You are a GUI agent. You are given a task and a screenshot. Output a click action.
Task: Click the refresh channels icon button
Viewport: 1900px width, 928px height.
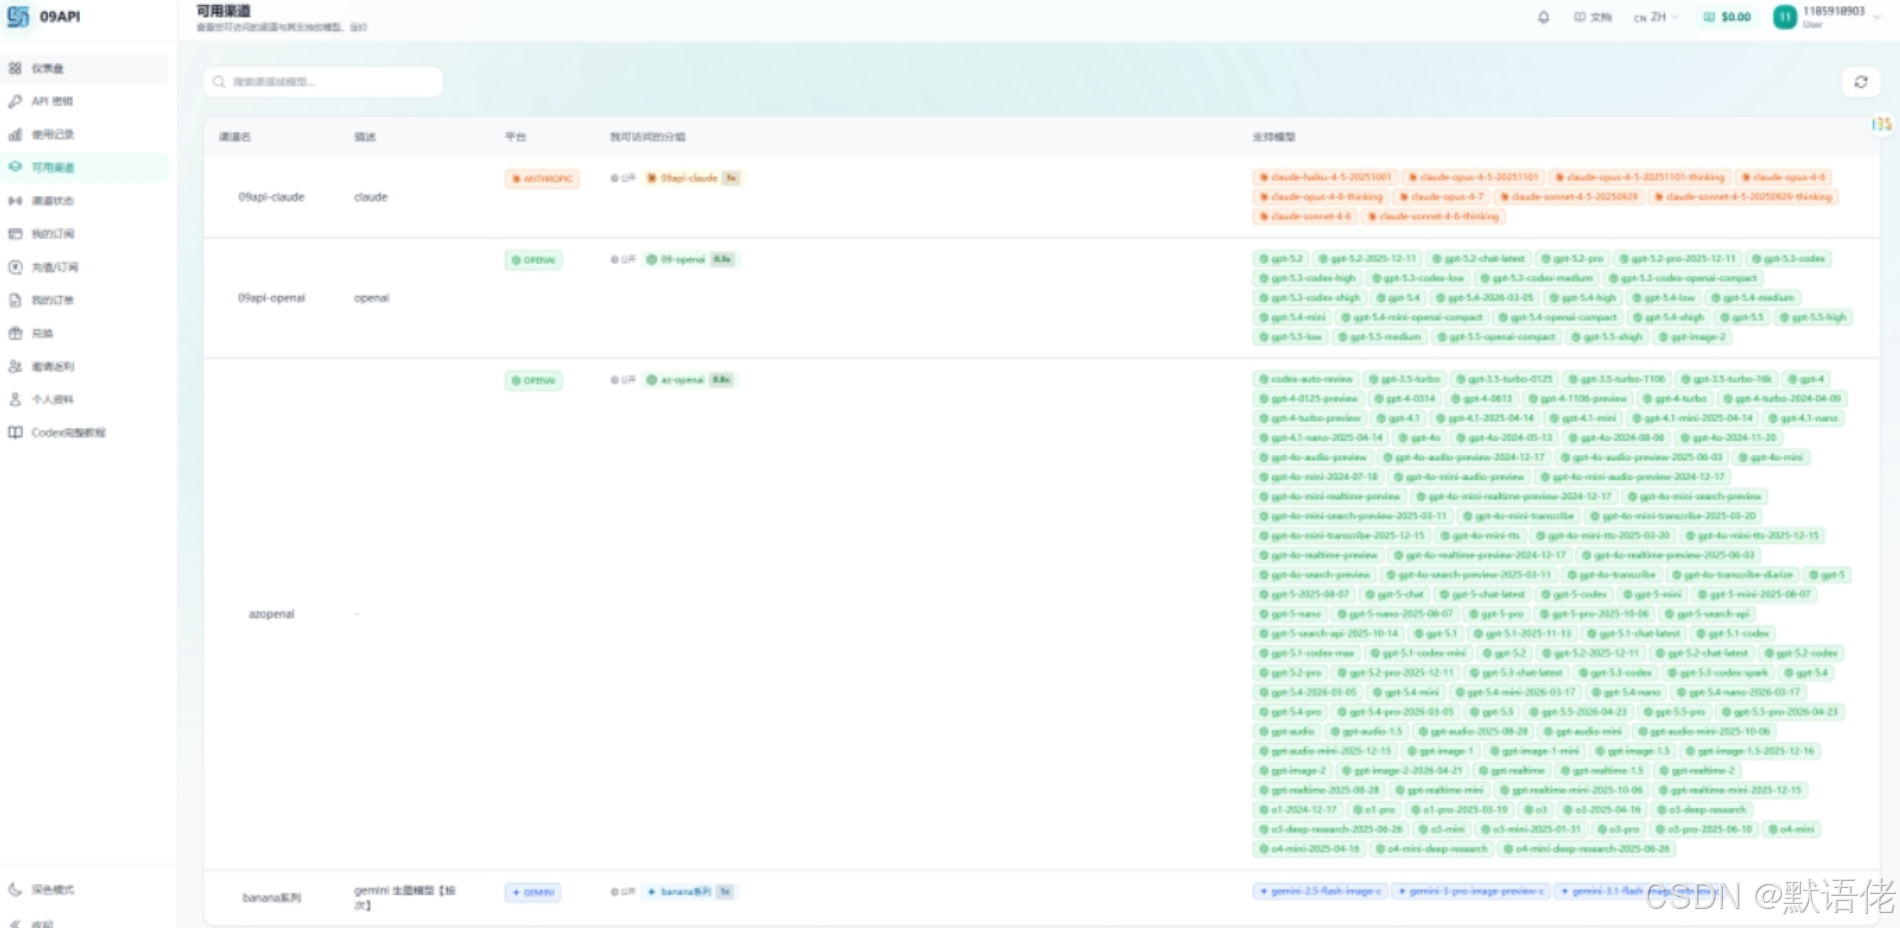1860,82
